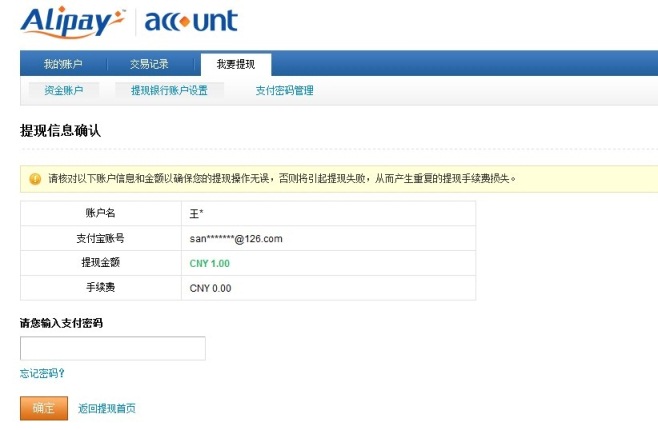Click the yellow warning notice text
This screenshot has width=658, height=430.
(x=280, y=179)
